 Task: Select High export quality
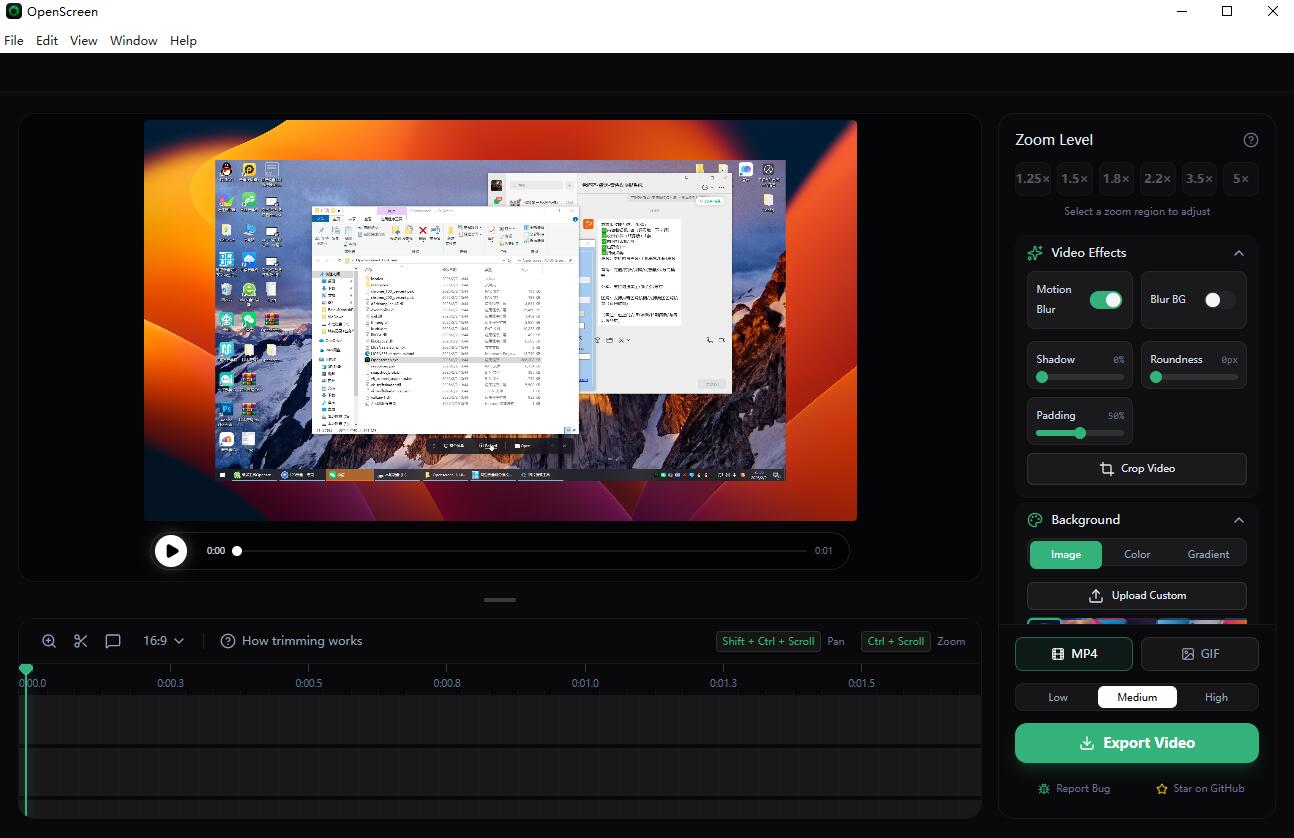[1216, 696]
